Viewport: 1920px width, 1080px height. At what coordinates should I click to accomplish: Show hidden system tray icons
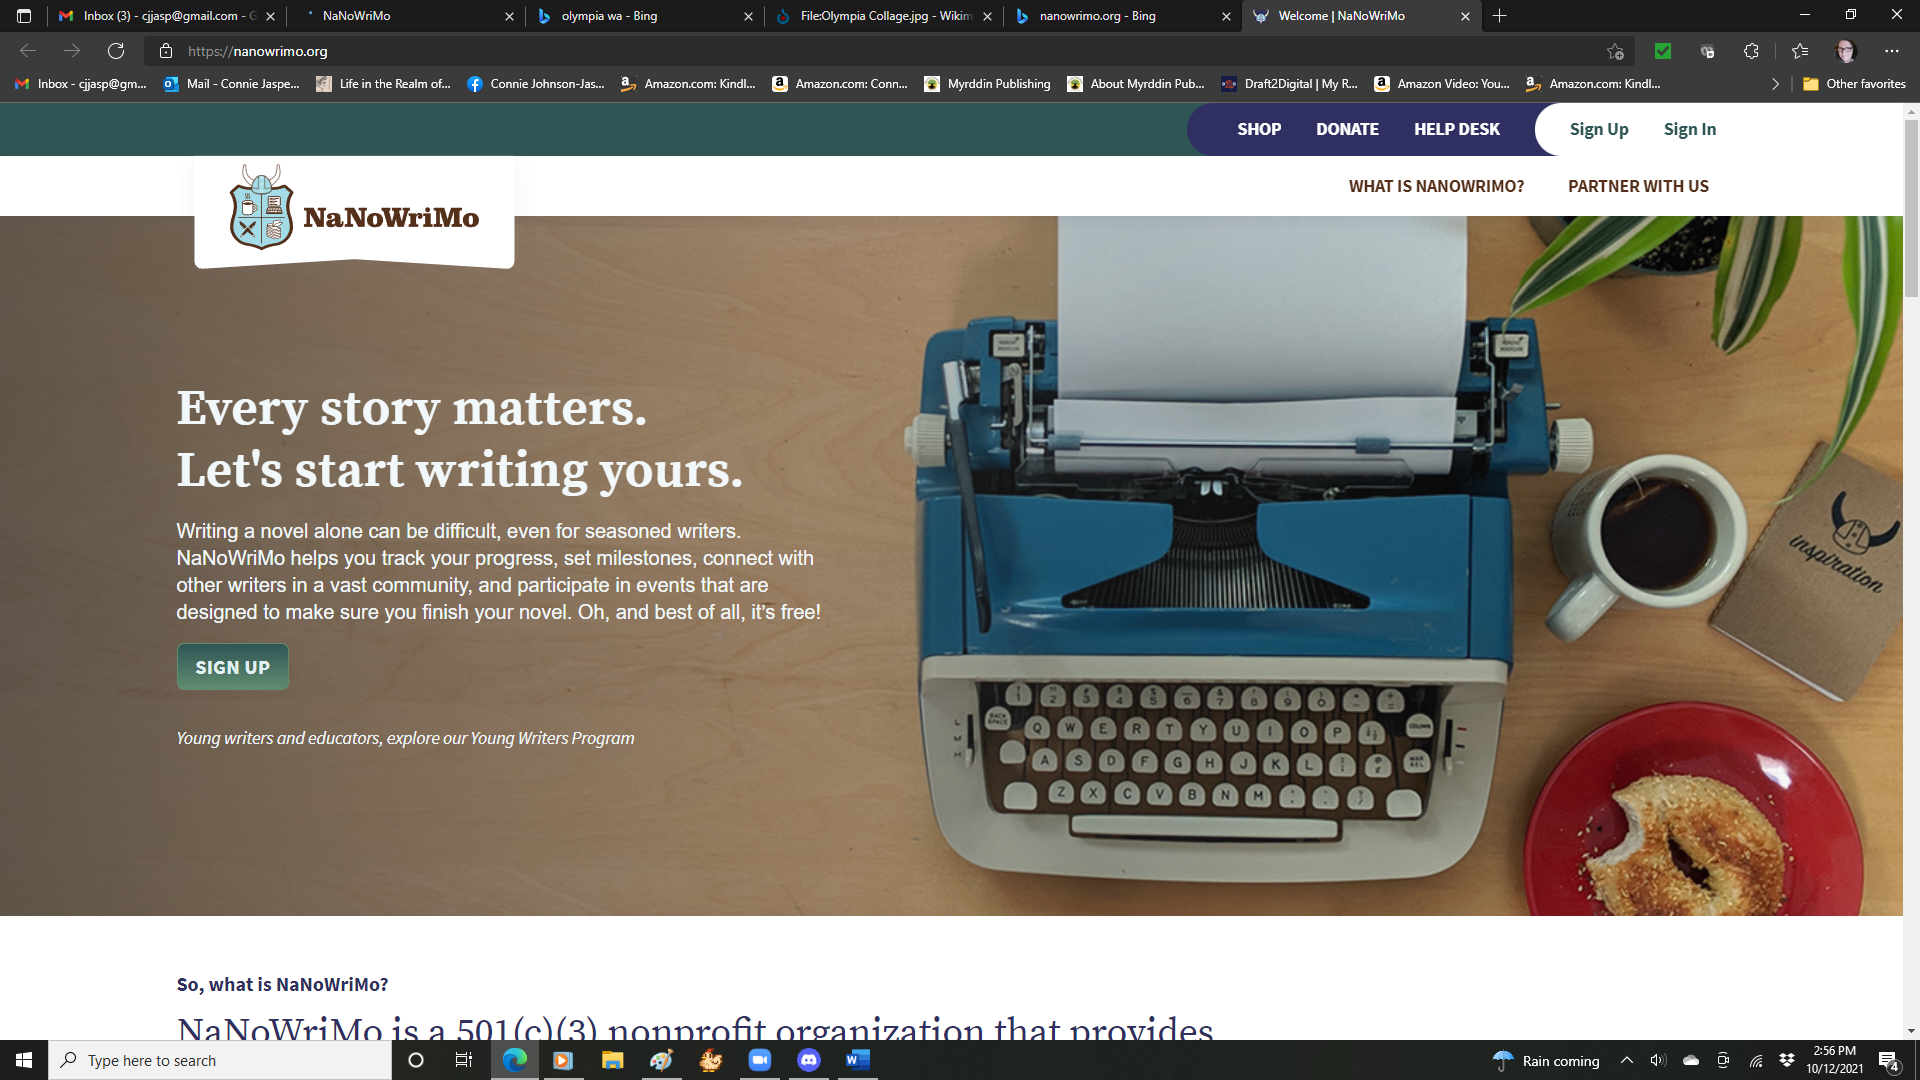[x=1627, y=1061]
